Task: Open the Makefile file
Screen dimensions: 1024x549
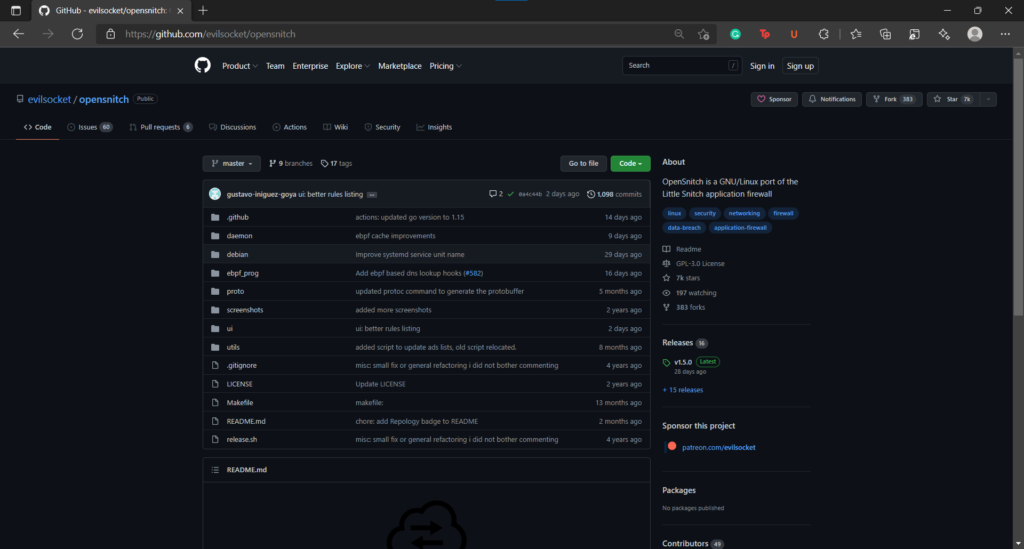Action: coord(240,403)
